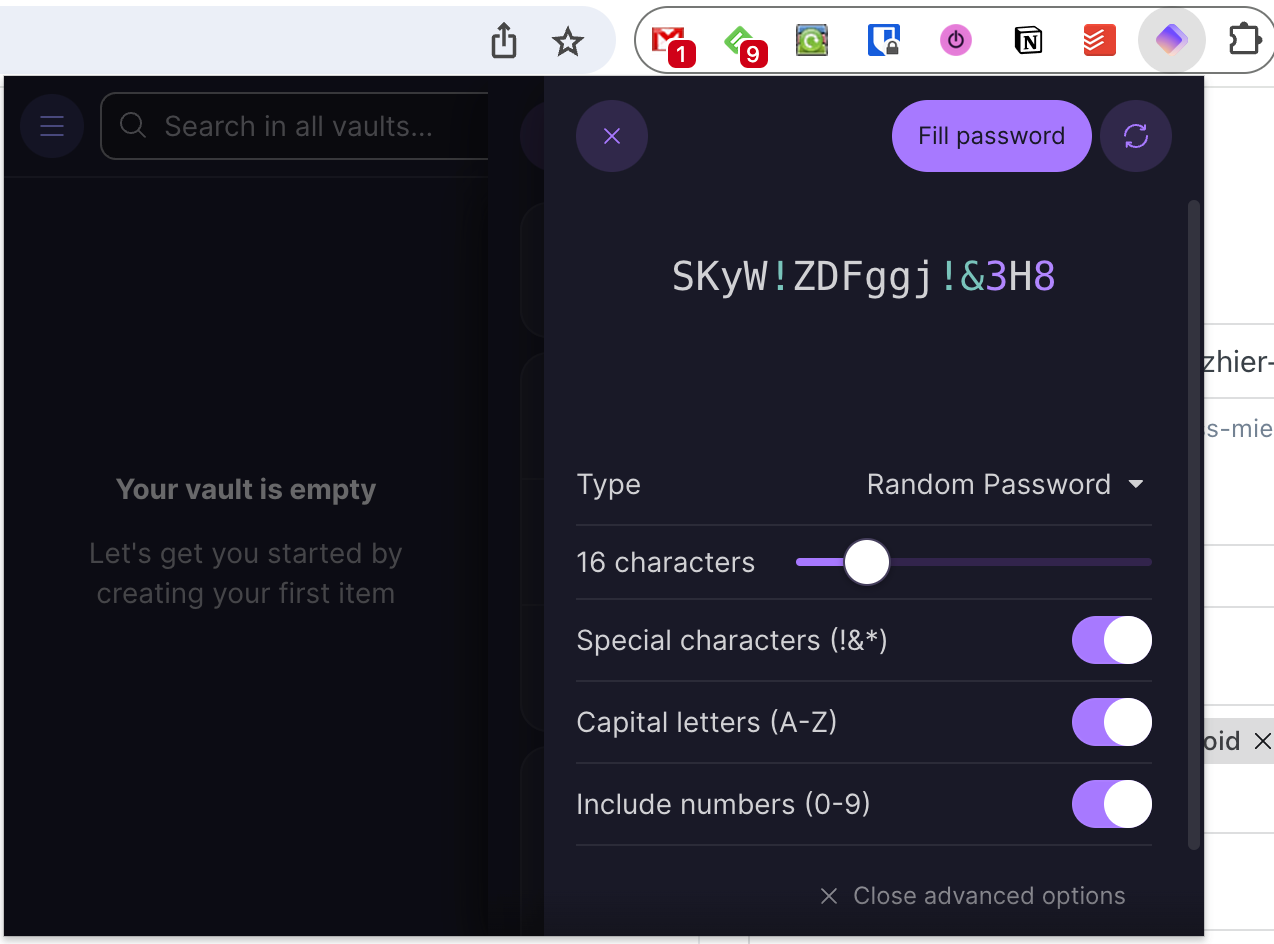The height and width of the screenshot is (944, 1274).
Task: Open the hamburger menu in vault
Action: (x=52, y=126)
